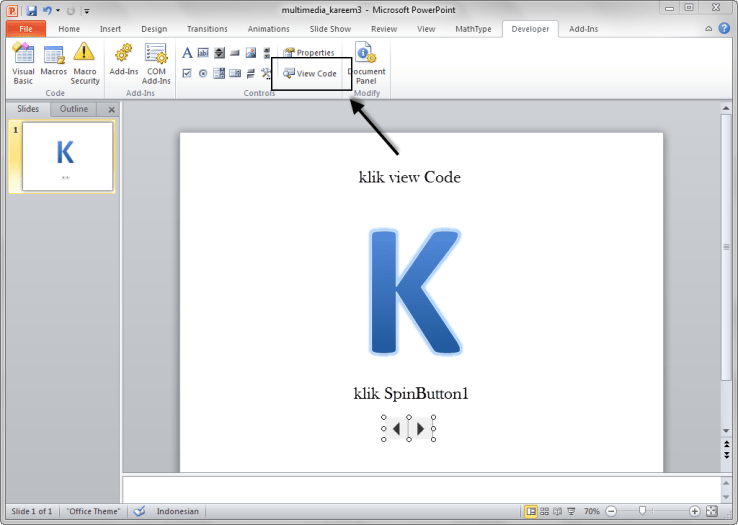Insert the Check Box control
The image size is (738, 525).
187,73
